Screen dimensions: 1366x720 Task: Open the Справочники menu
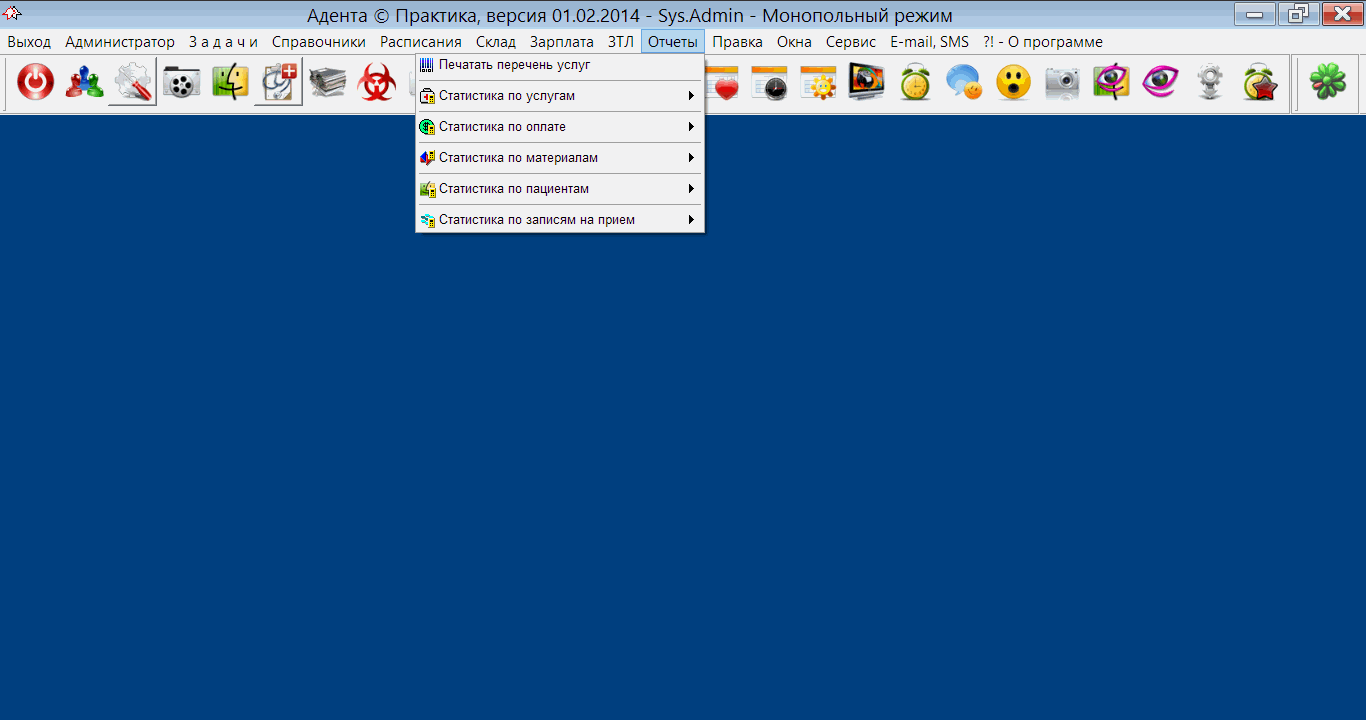tap(318, 42)
